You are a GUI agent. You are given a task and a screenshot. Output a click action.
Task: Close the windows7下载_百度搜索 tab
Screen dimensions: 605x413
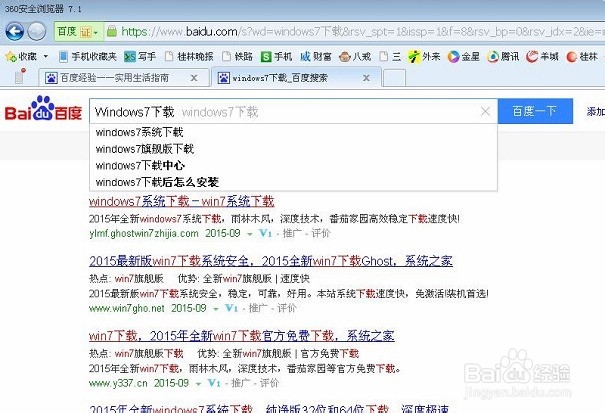point(366,78)
